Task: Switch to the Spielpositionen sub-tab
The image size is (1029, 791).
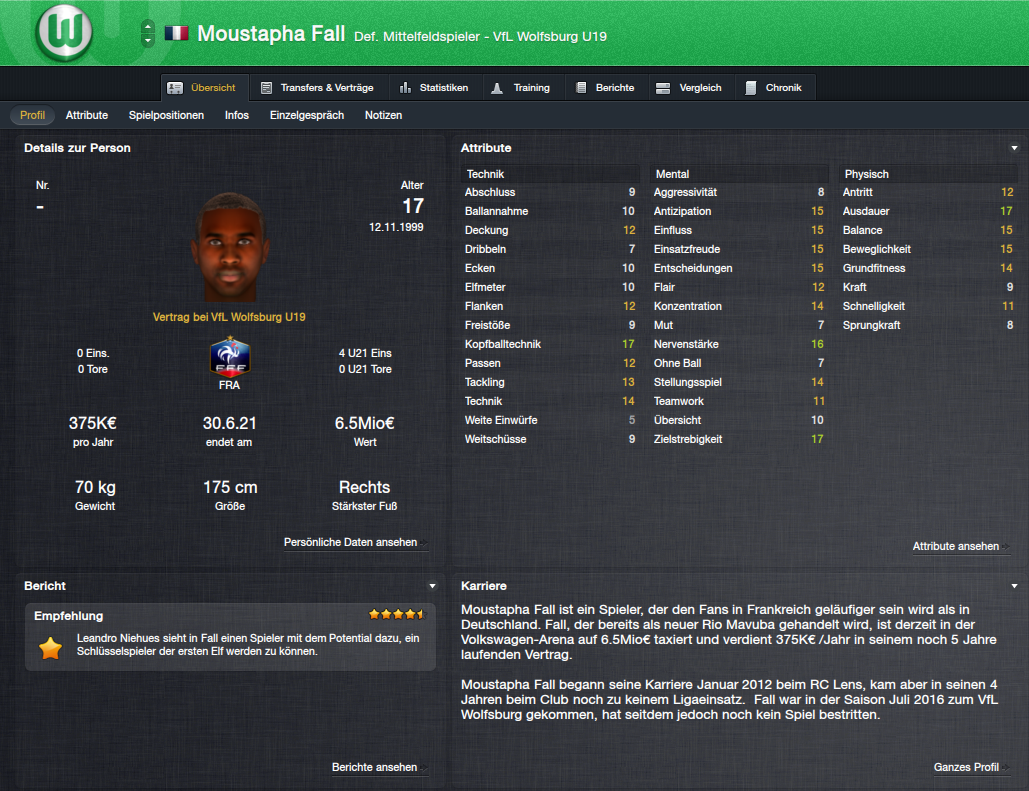Action: 166,116
